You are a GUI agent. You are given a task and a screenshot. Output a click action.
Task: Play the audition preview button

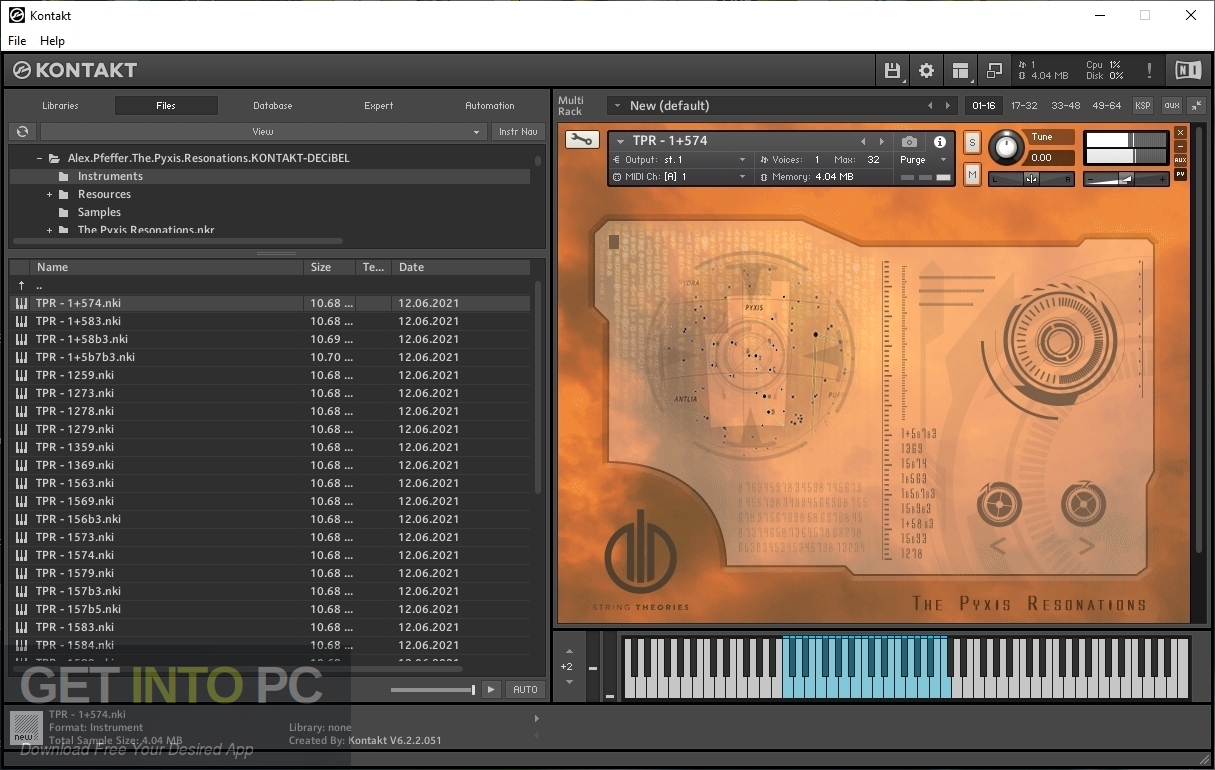tap(491, 689)
